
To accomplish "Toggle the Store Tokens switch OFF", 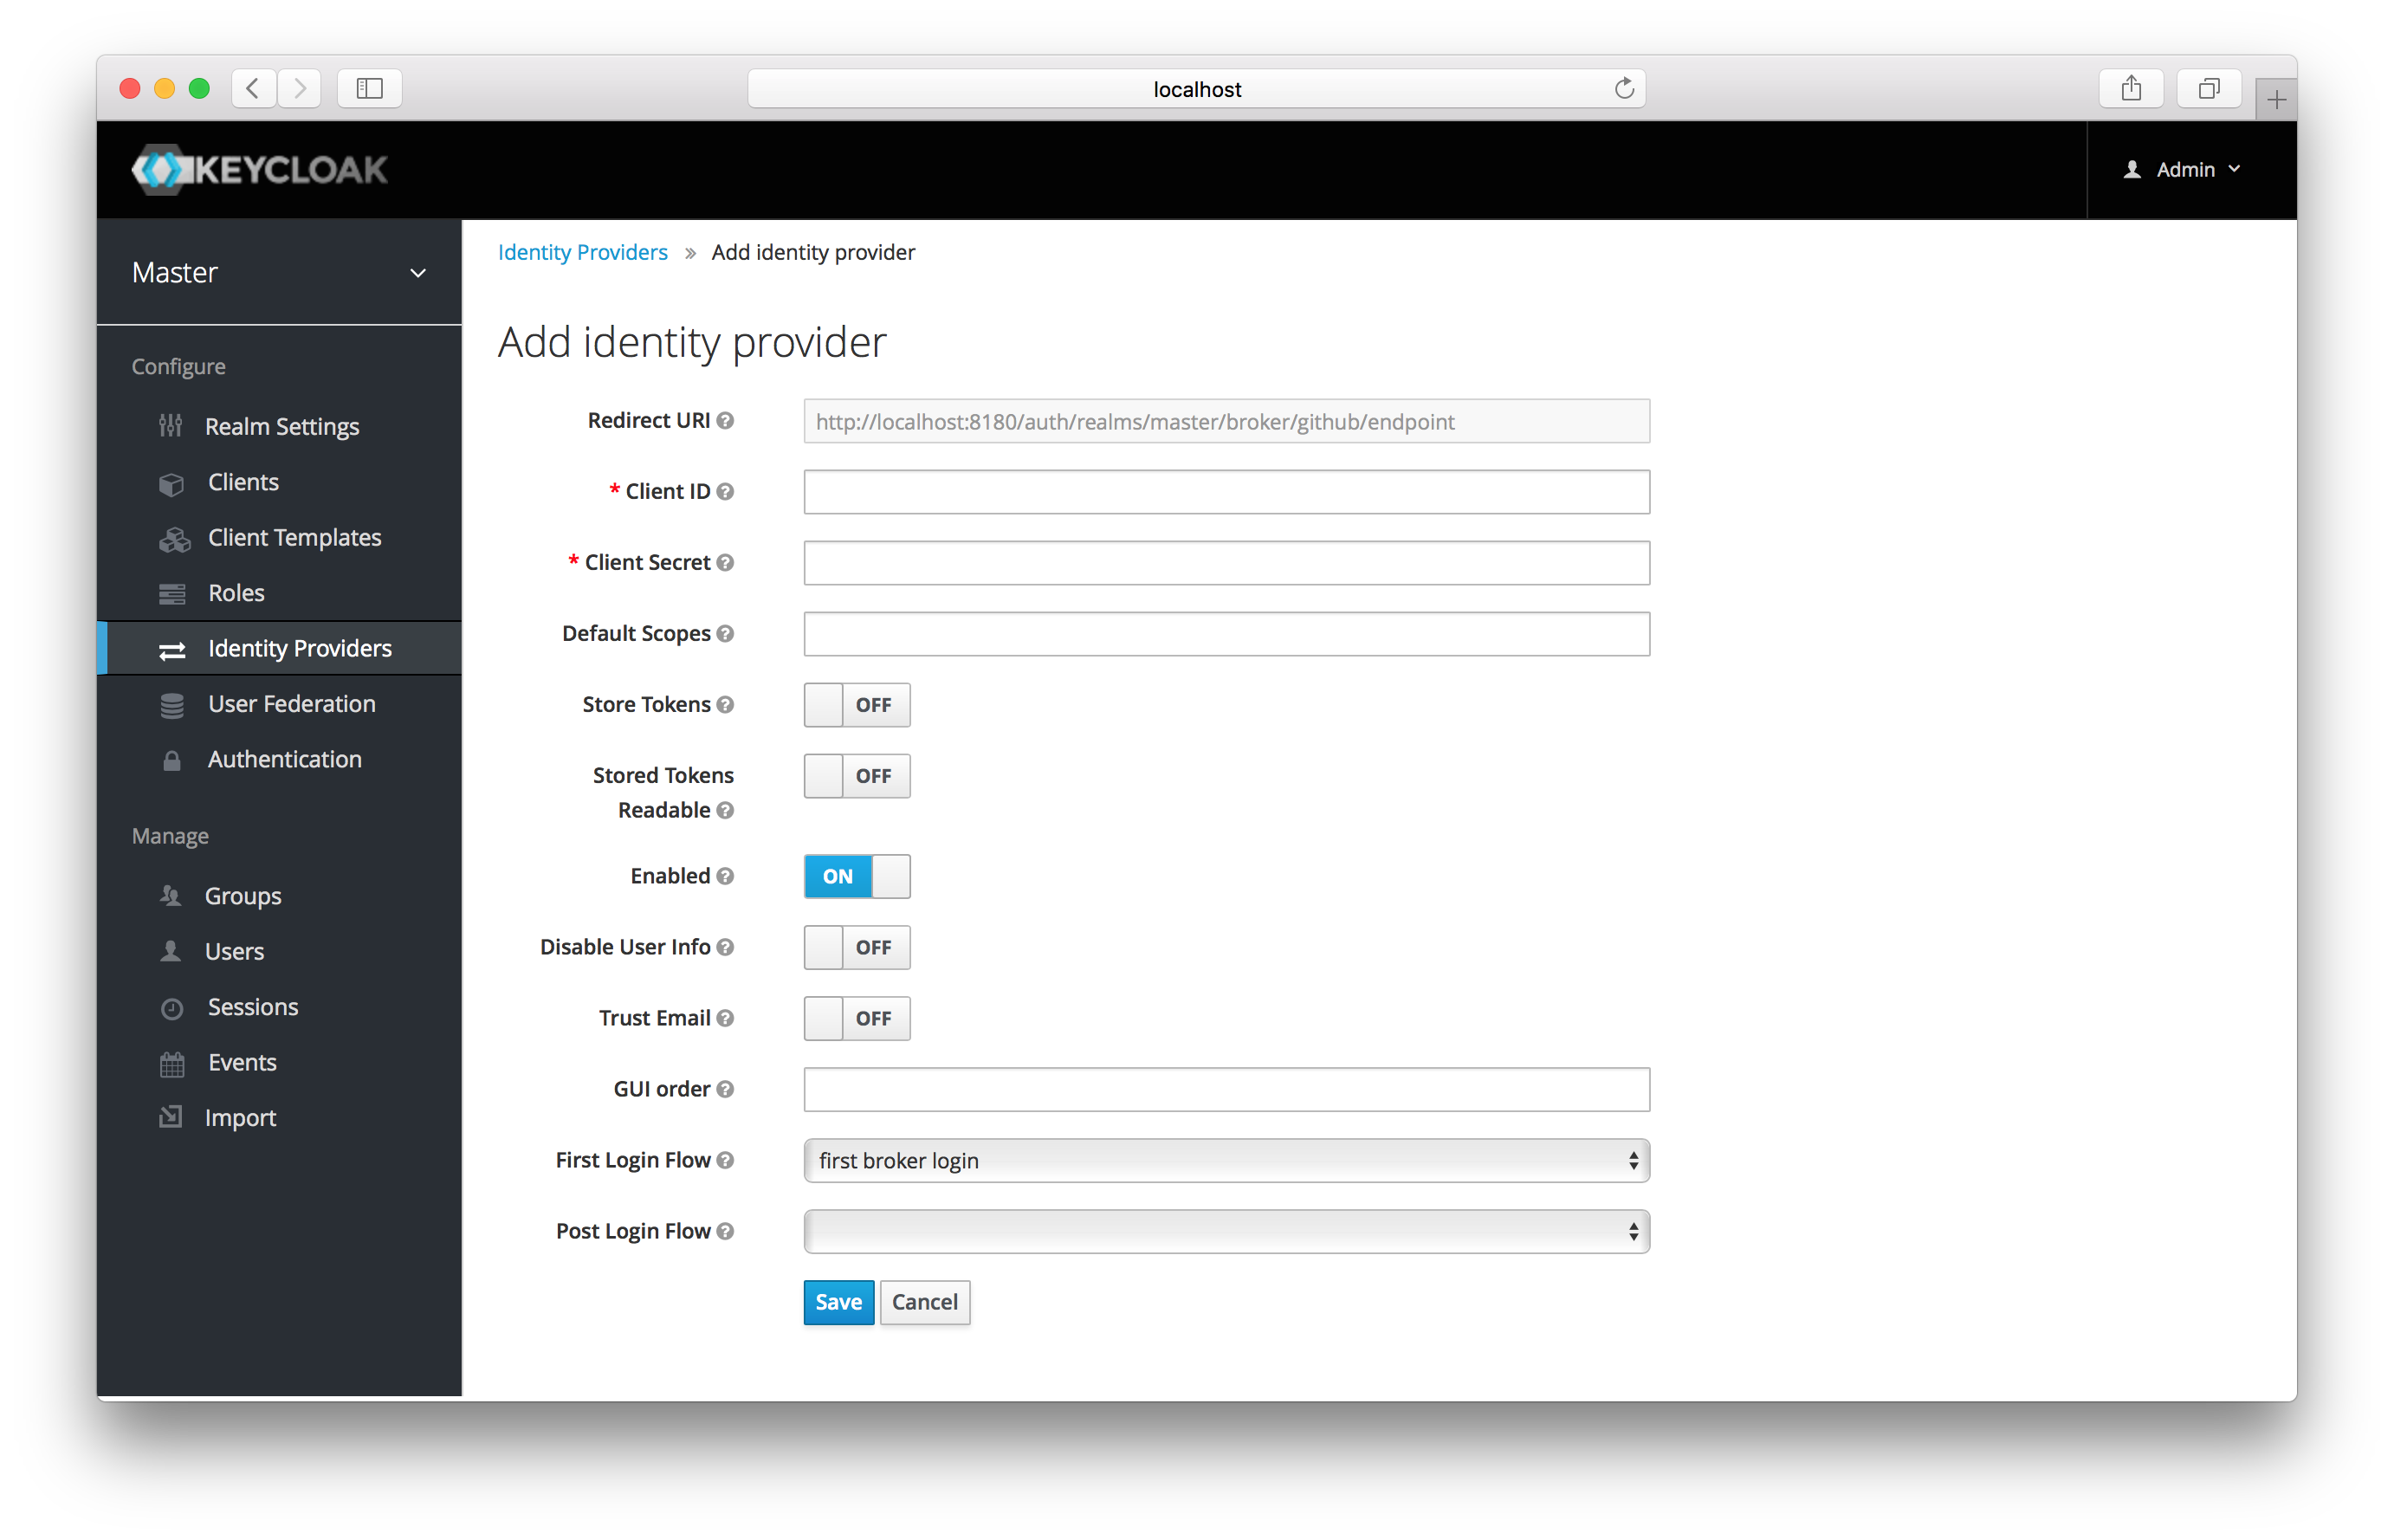I will point(855,704).
